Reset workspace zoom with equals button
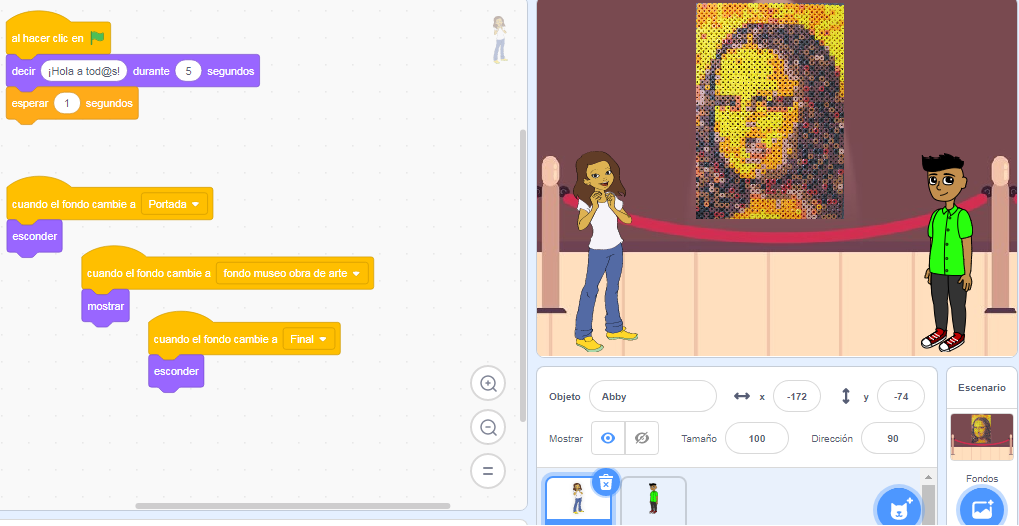This screenshot has height=526, width=1019. pos(488,471)
